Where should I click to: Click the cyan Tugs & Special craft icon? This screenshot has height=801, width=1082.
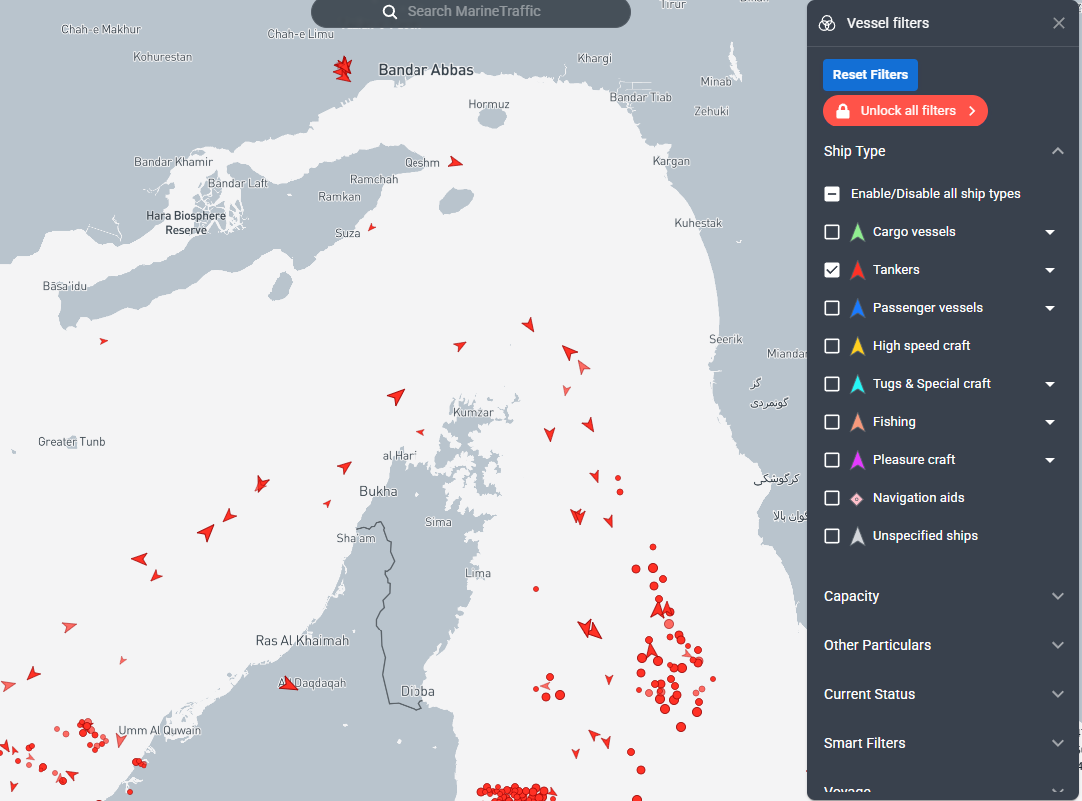coord(857,384)
